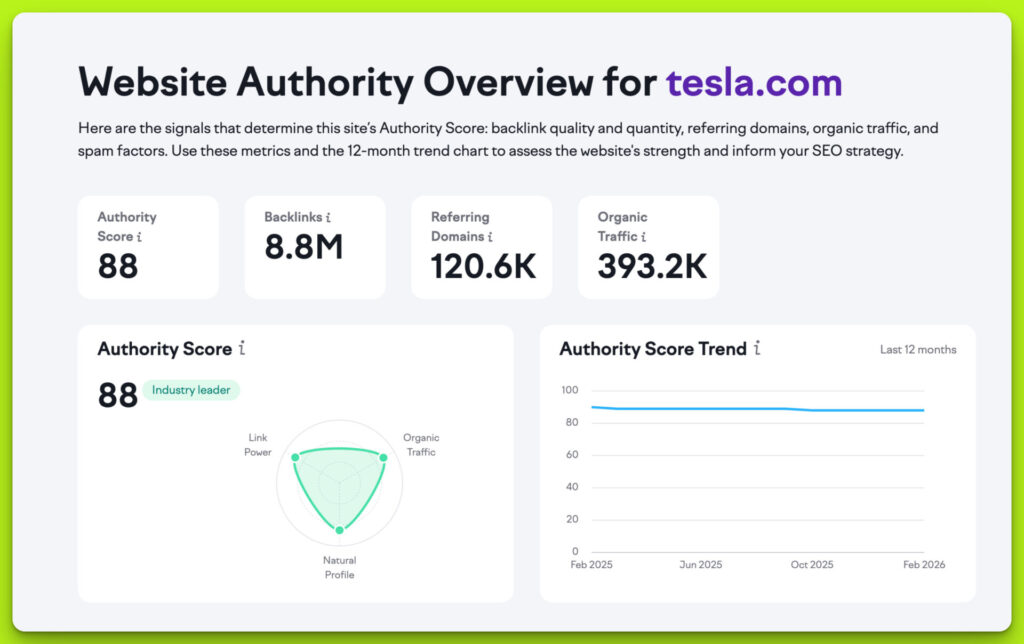This screenshot has height=644, width=1024.
Task: Click the 120.6K Referring Domains value
Action: (483, 267)
